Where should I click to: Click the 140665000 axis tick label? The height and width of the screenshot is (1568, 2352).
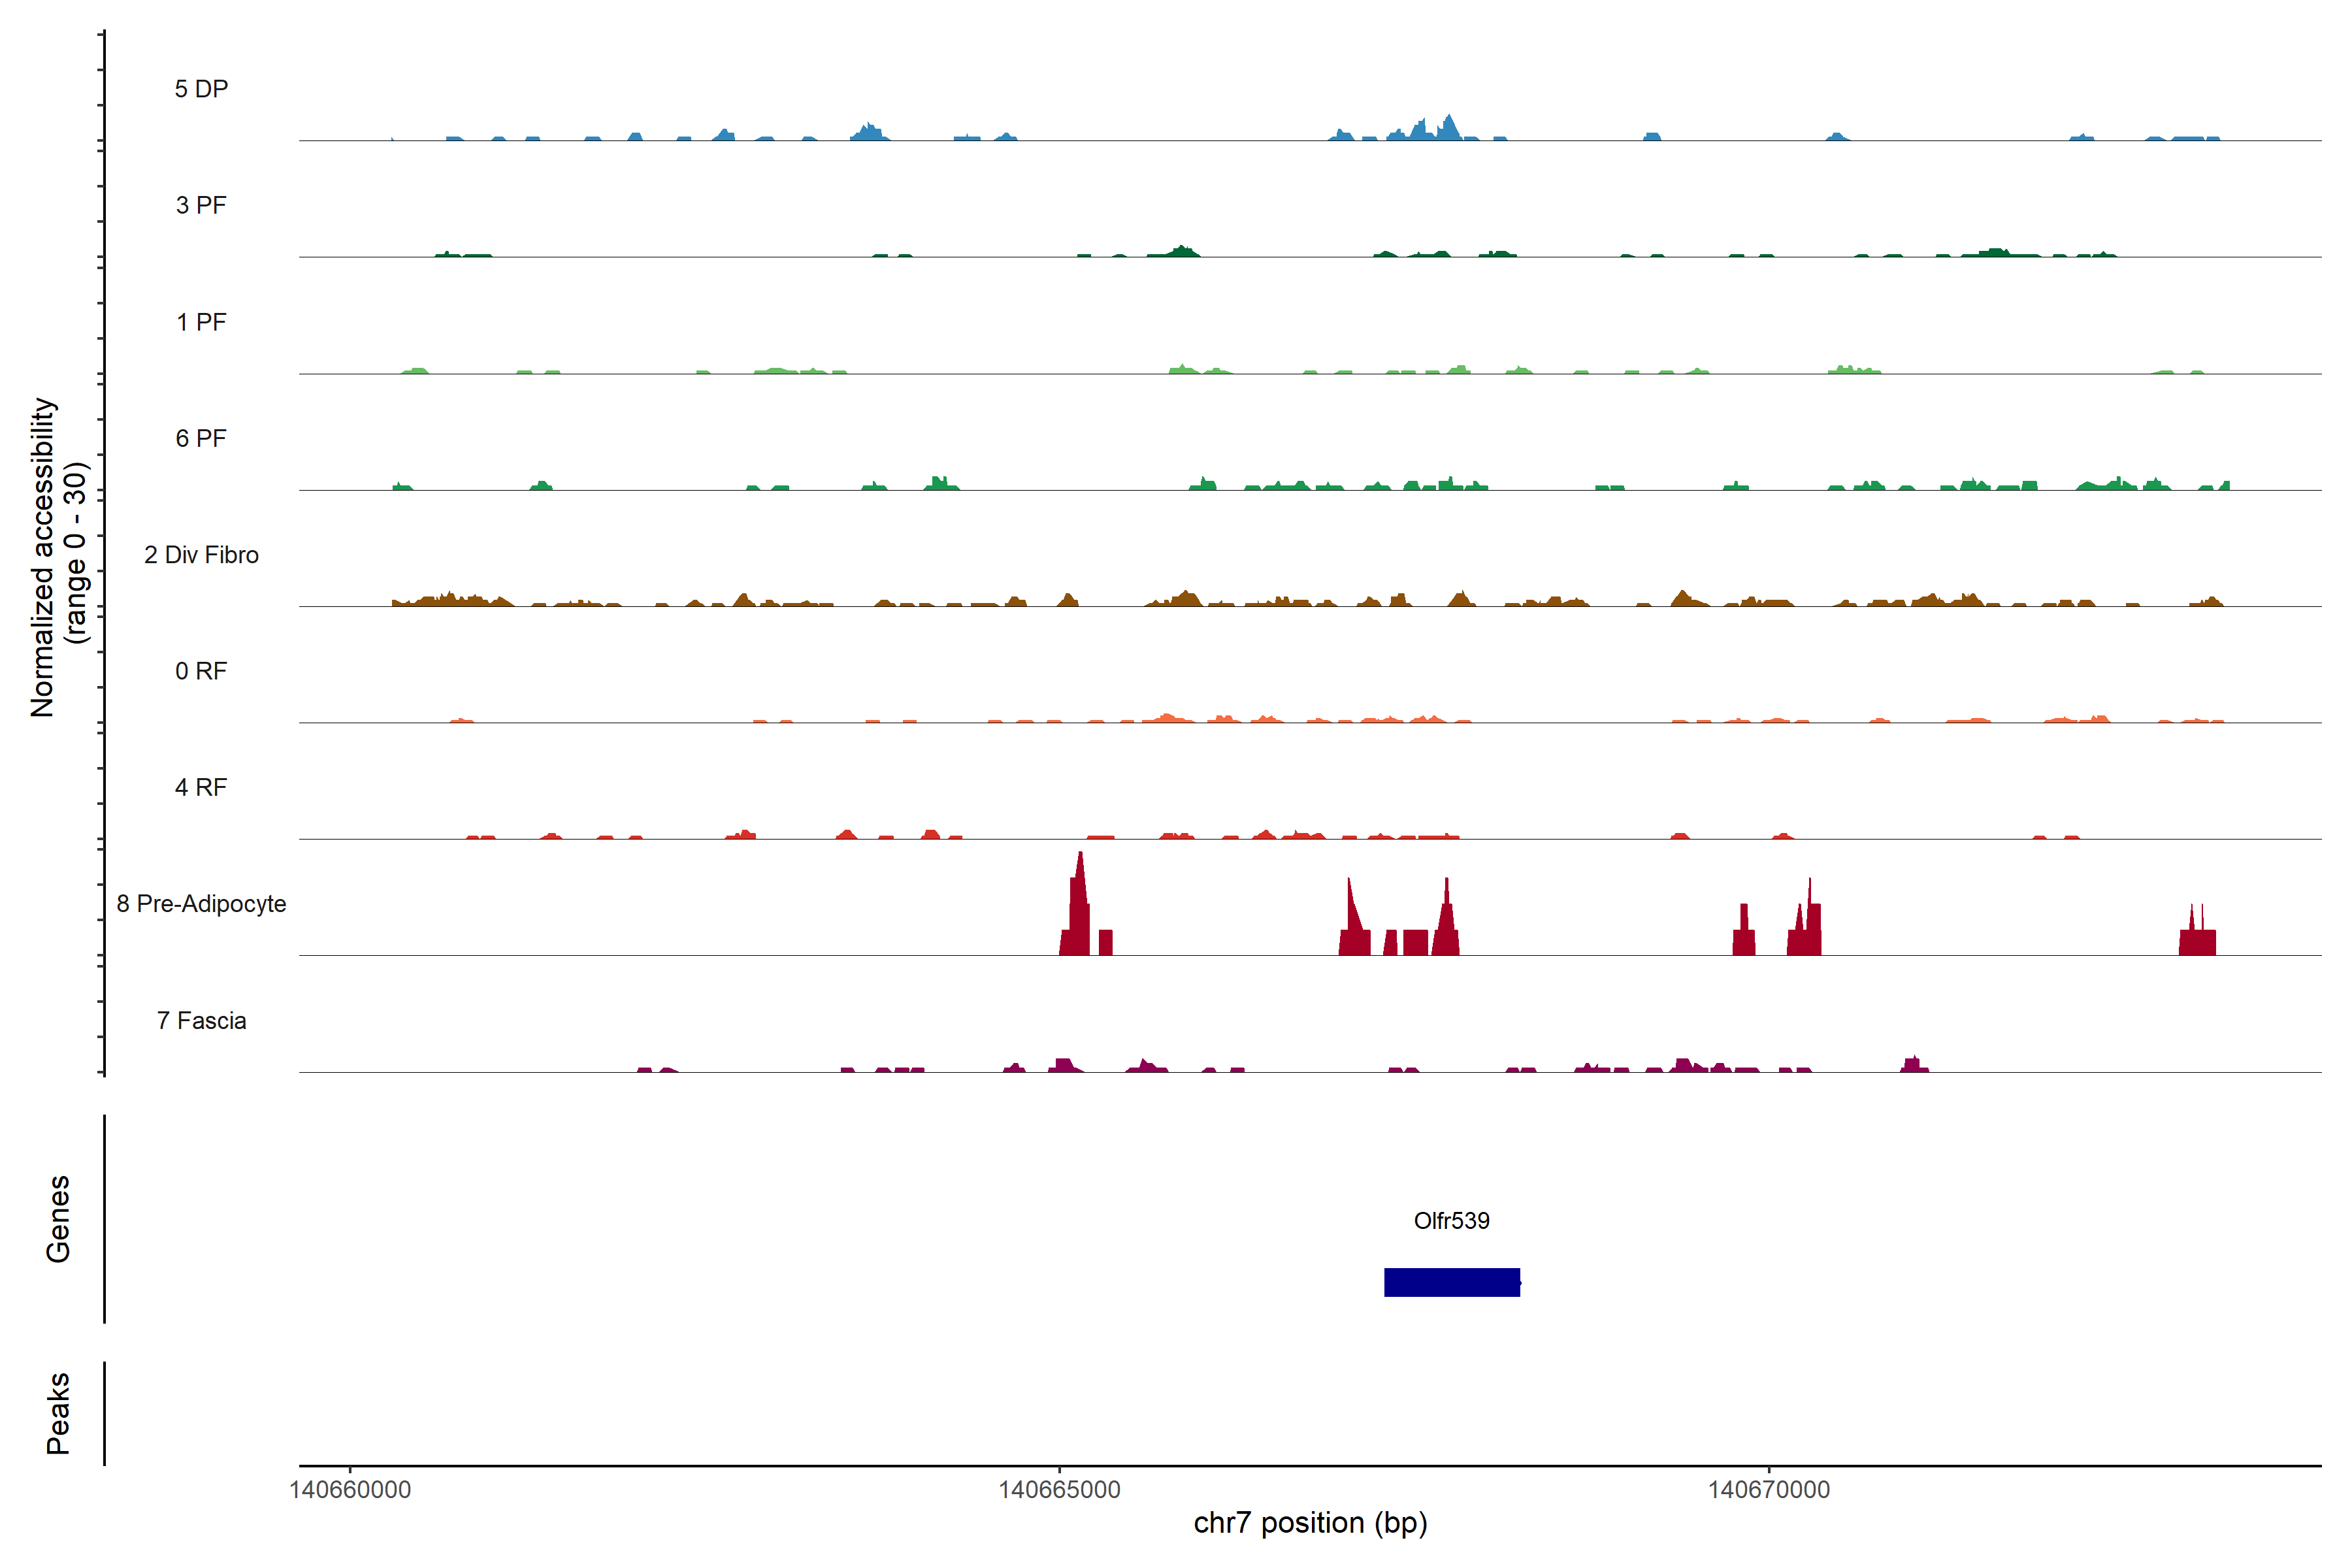[1059, 1489]
